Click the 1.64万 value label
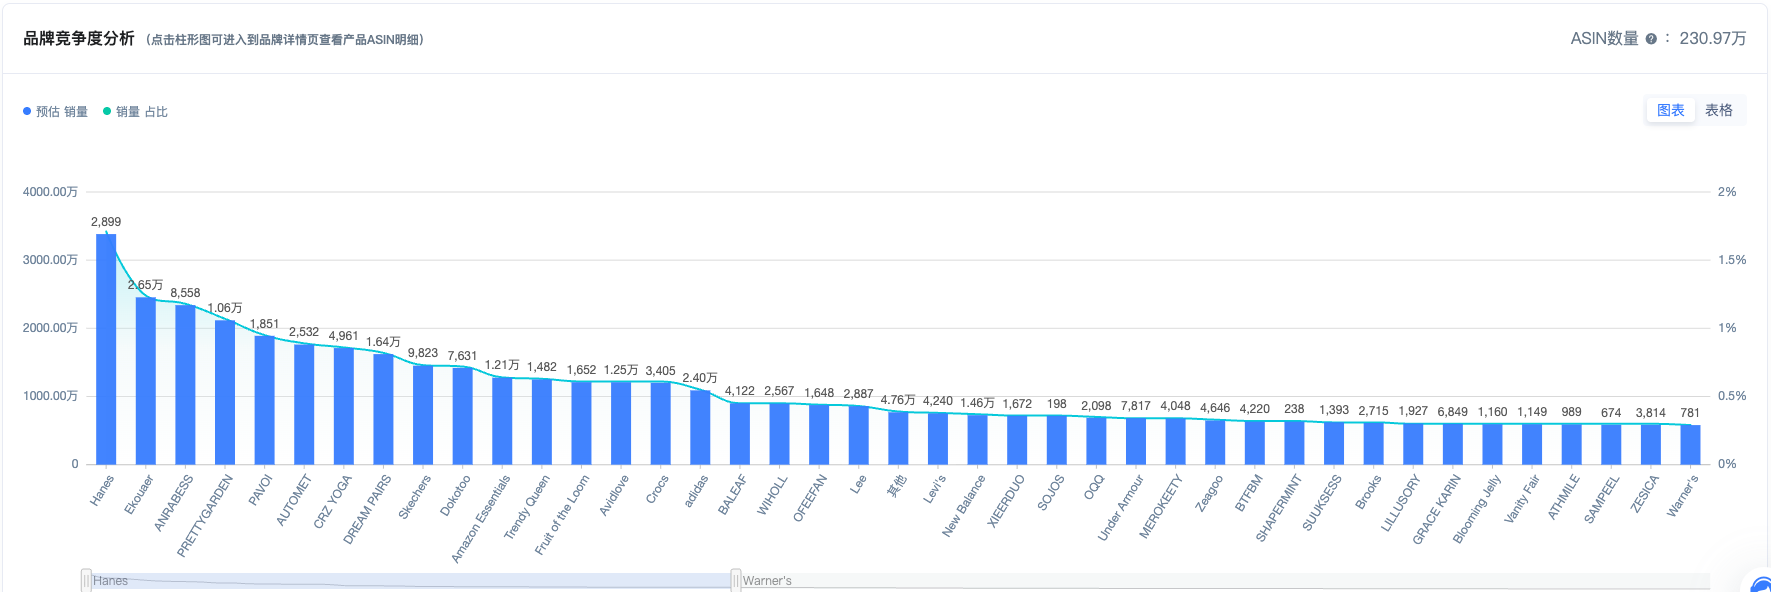Screen dimensions: 1771x592 pos(383,342)
